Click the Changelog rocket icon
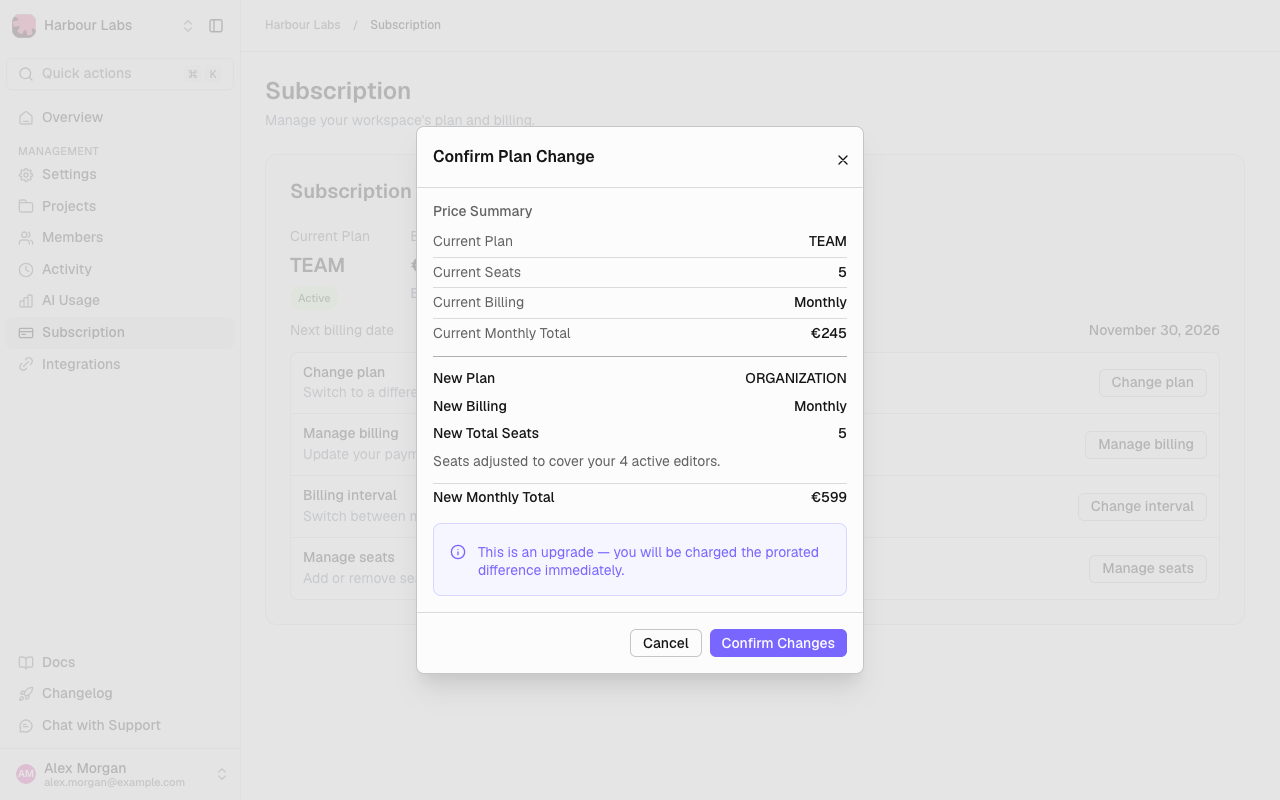Viewport: 1280px width, 800px height. tap(26, 694)
